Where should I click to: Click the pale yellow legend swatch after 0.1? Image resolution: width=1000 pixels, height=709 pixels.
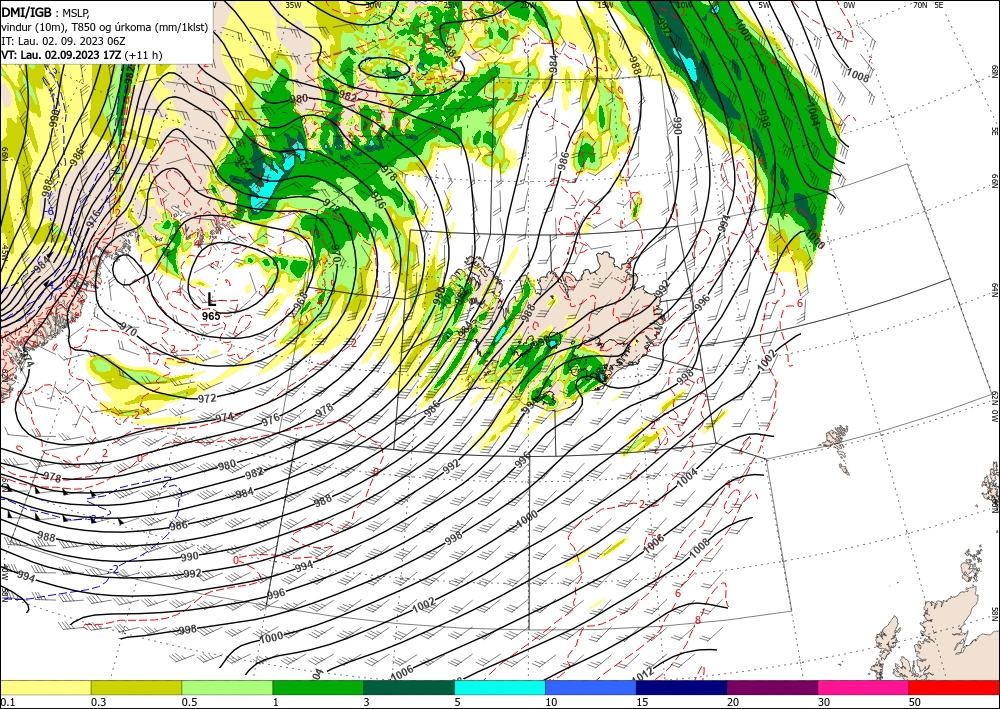click(x=45, y=687)
